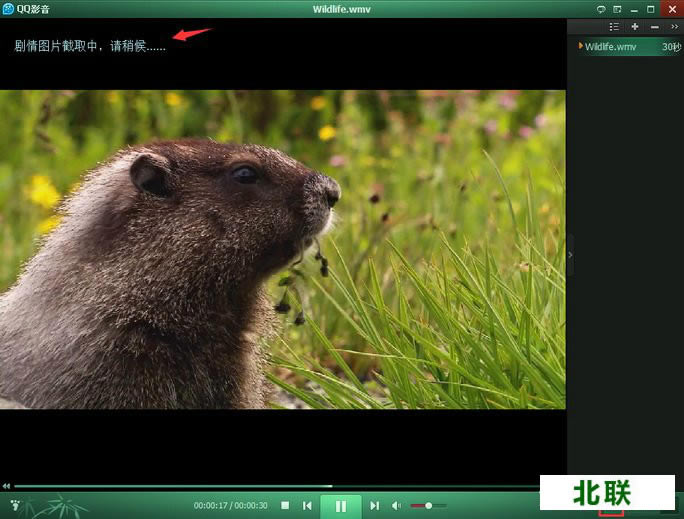Pause the video playback
The height and width of the screenshot is (519, 684).
(341, 506)
